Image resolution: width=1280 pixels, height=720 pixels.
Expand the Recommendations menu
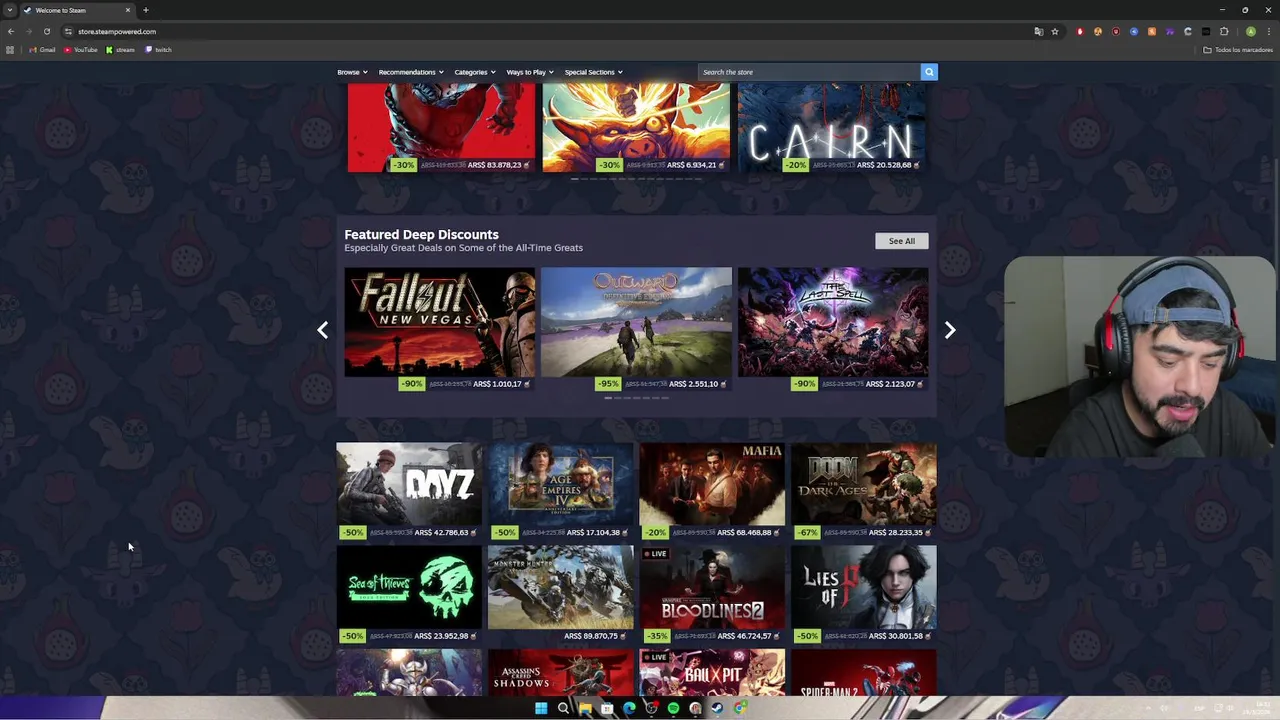tap(411, 72)
